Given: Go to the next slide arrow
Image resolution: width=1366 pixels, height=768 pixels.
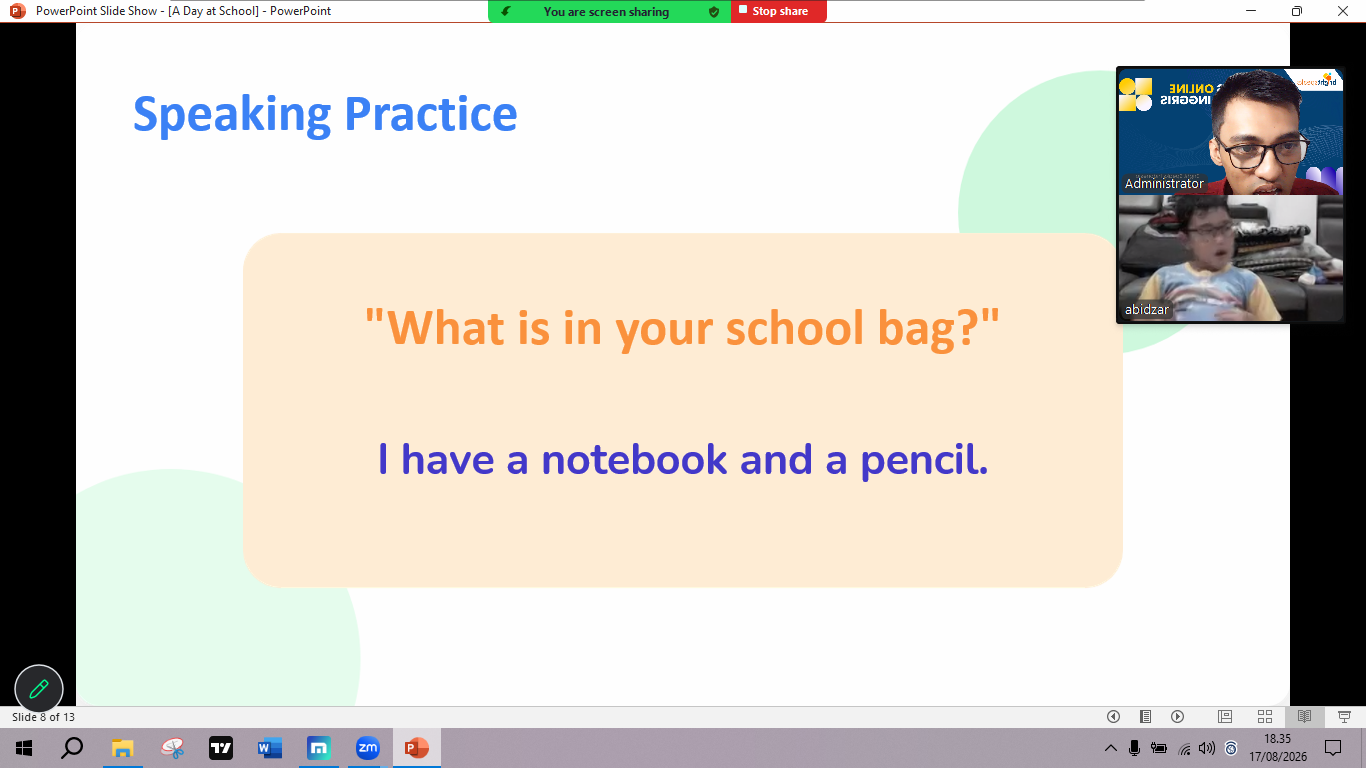Looking at the screenshot, I should click(x=1177, y=717).
